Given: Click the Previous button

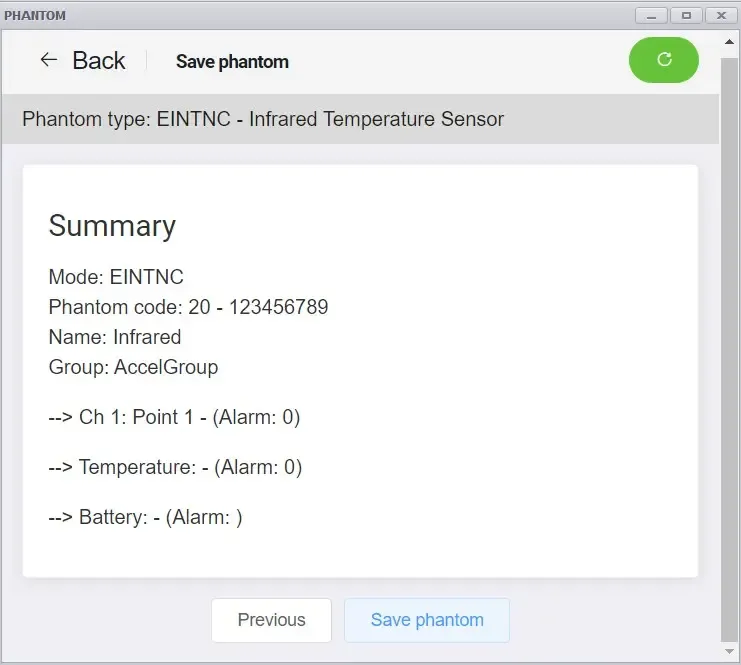Looking at the screenshot, I should coord(271,620).
